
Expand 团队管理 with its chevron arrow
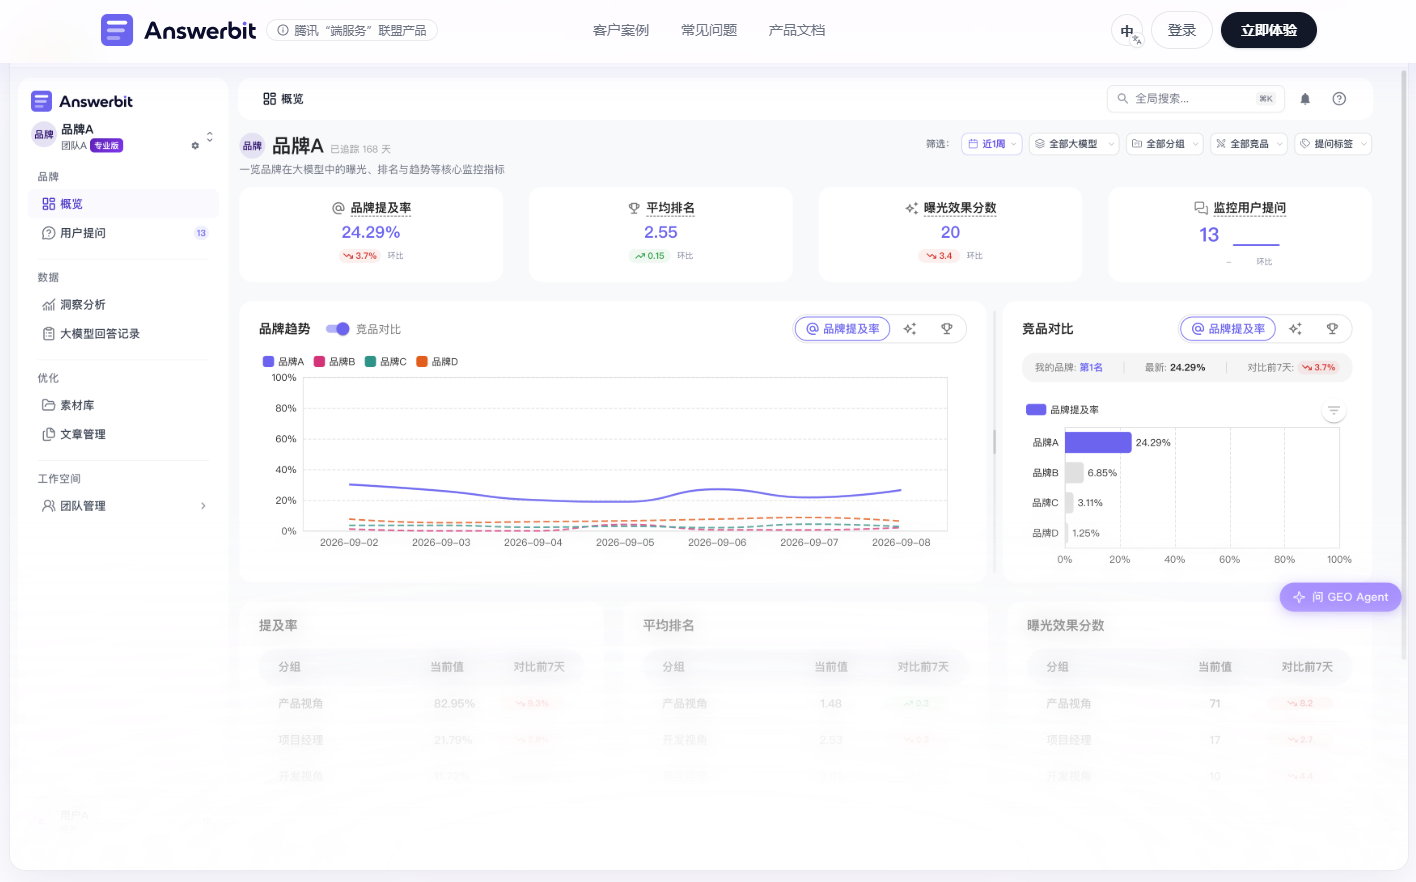coord(203,506)
